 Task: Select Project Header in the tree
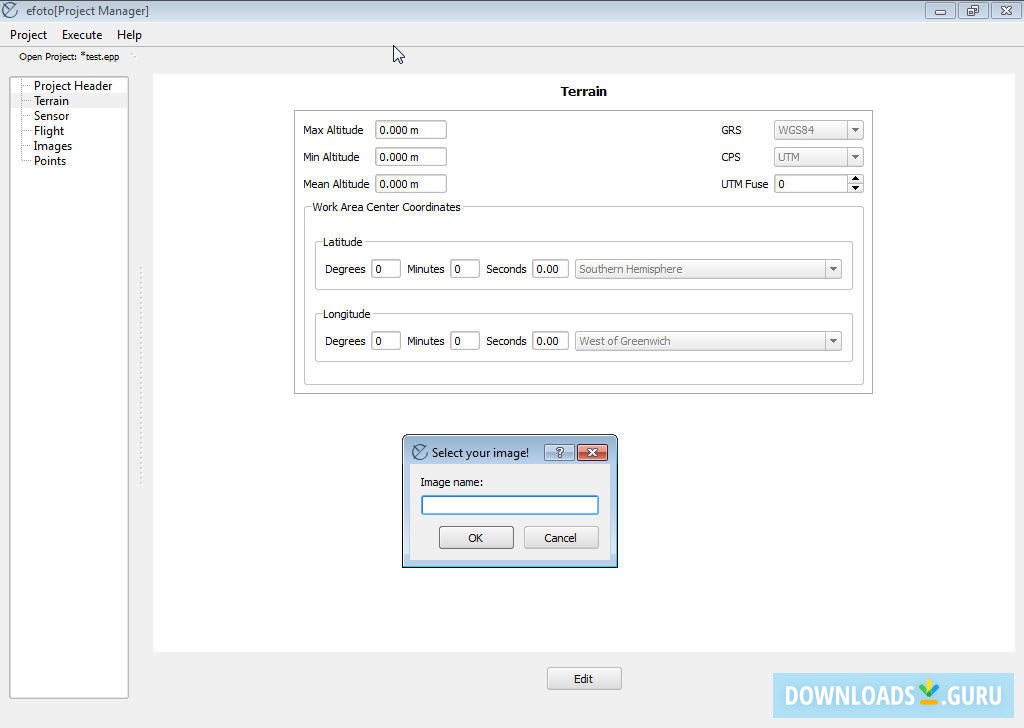click(72, 86)
